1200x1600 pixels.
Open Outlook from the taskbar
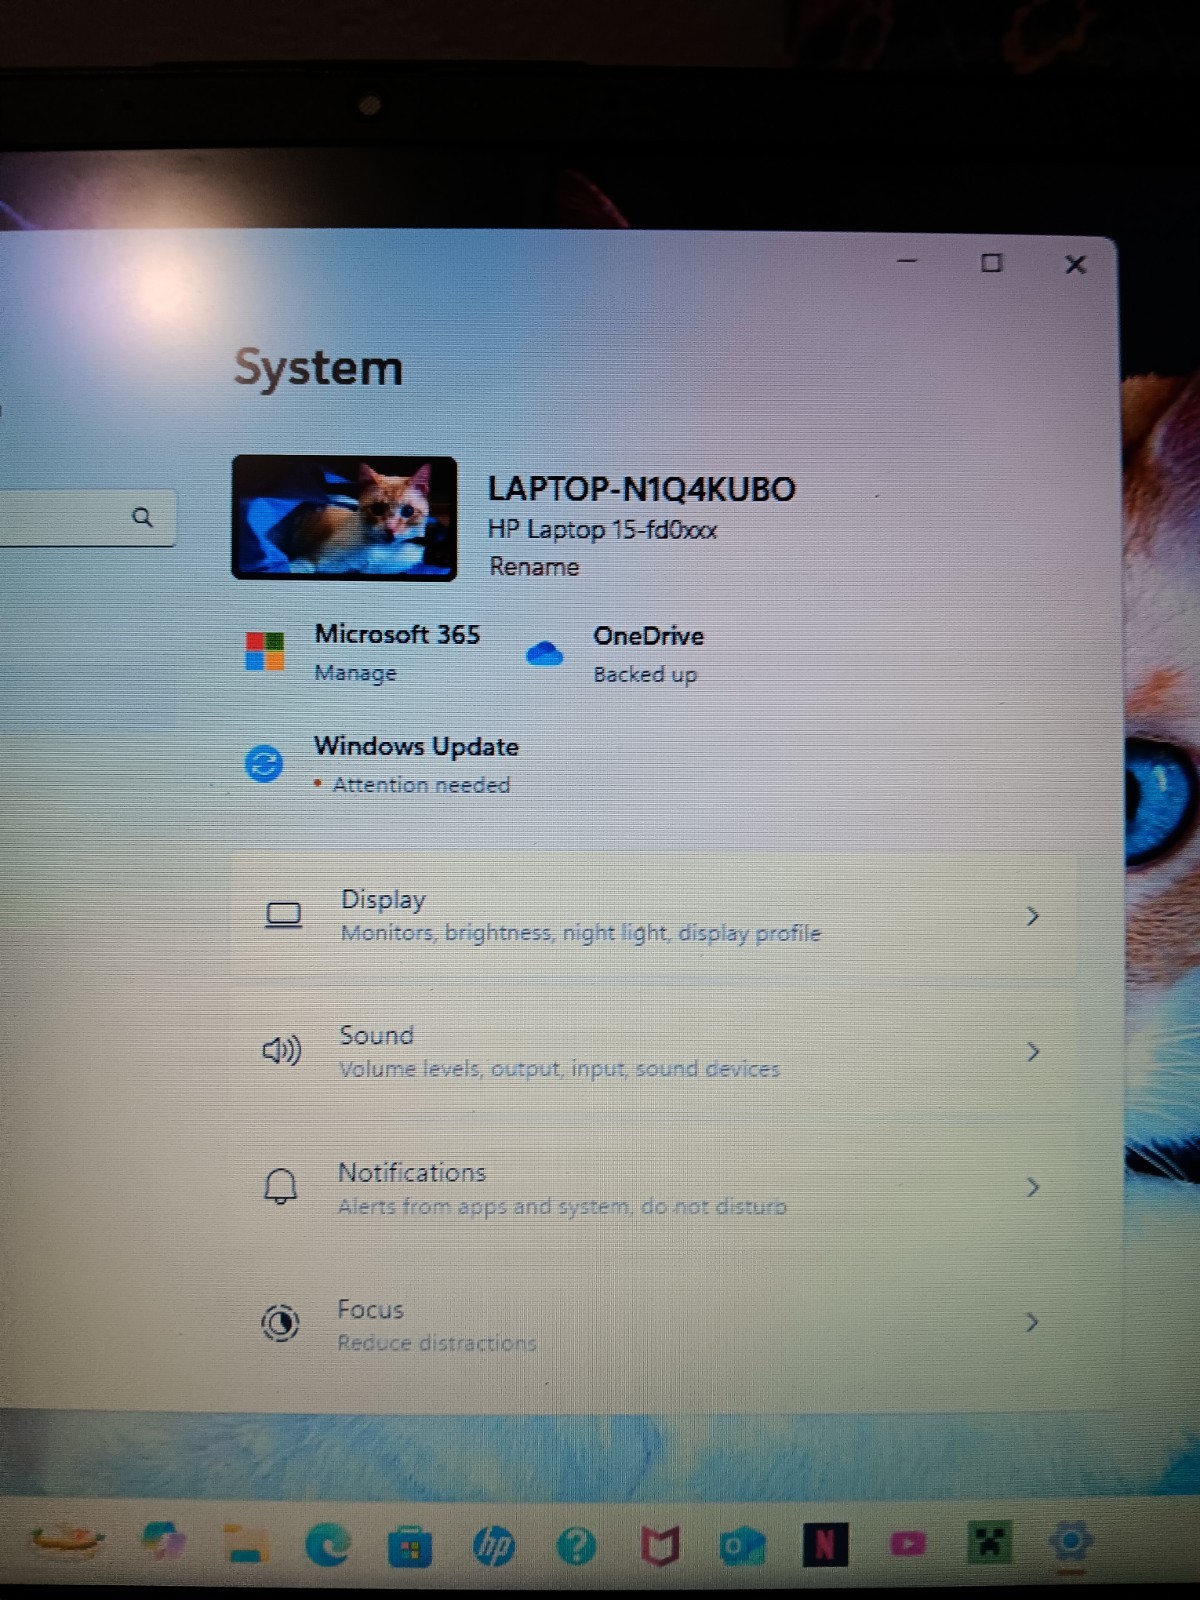coord(742,1546)
